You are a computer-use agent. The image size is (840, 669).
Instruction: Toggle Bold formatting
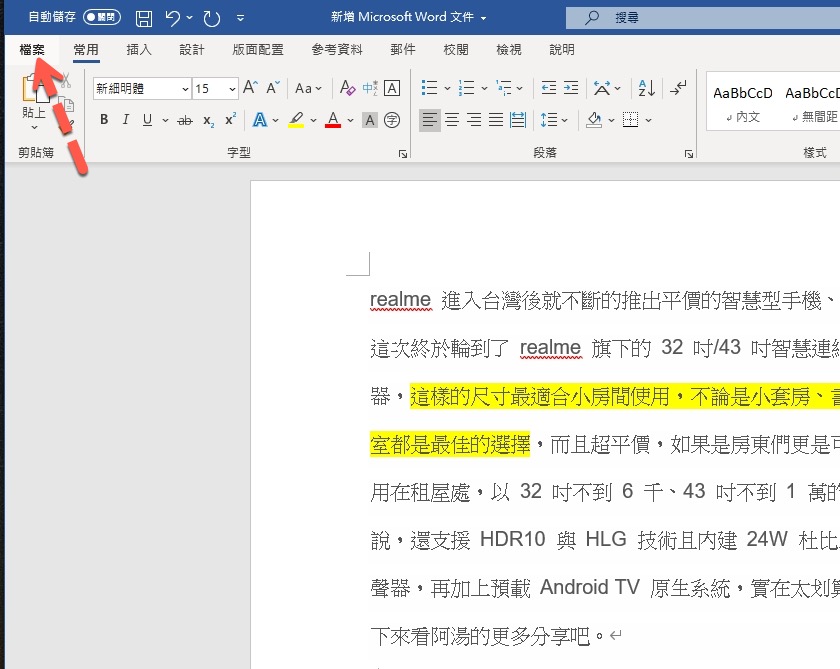coord(104,121)
